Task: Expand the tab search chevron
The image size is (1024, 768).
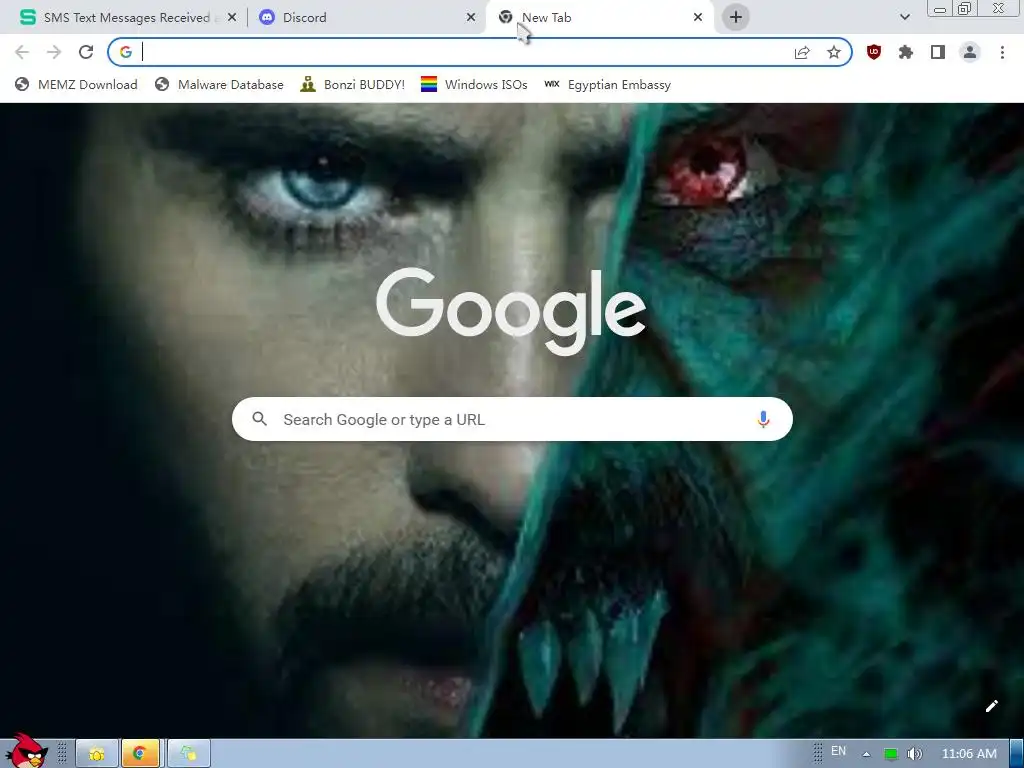Action: point(905,17)
